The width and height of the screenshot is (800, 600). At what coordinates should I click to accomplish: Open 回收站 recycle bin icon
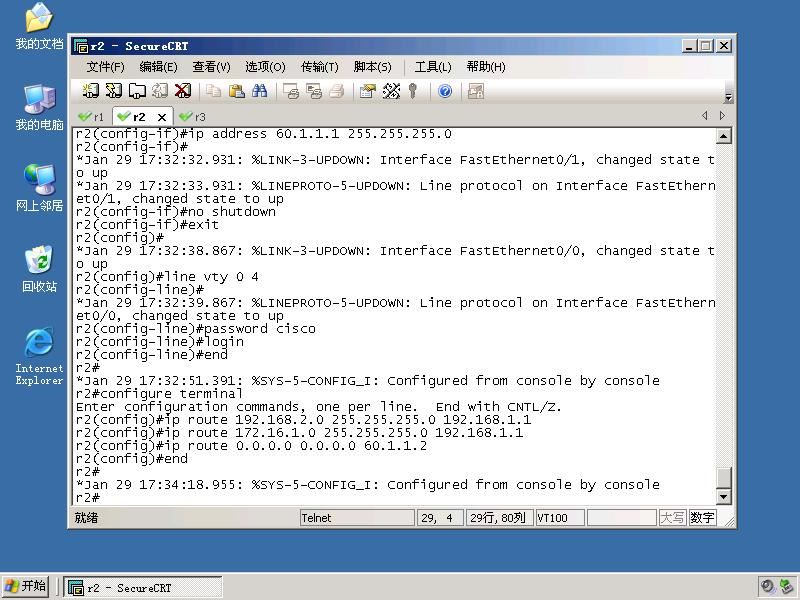[x=39, y=269]
